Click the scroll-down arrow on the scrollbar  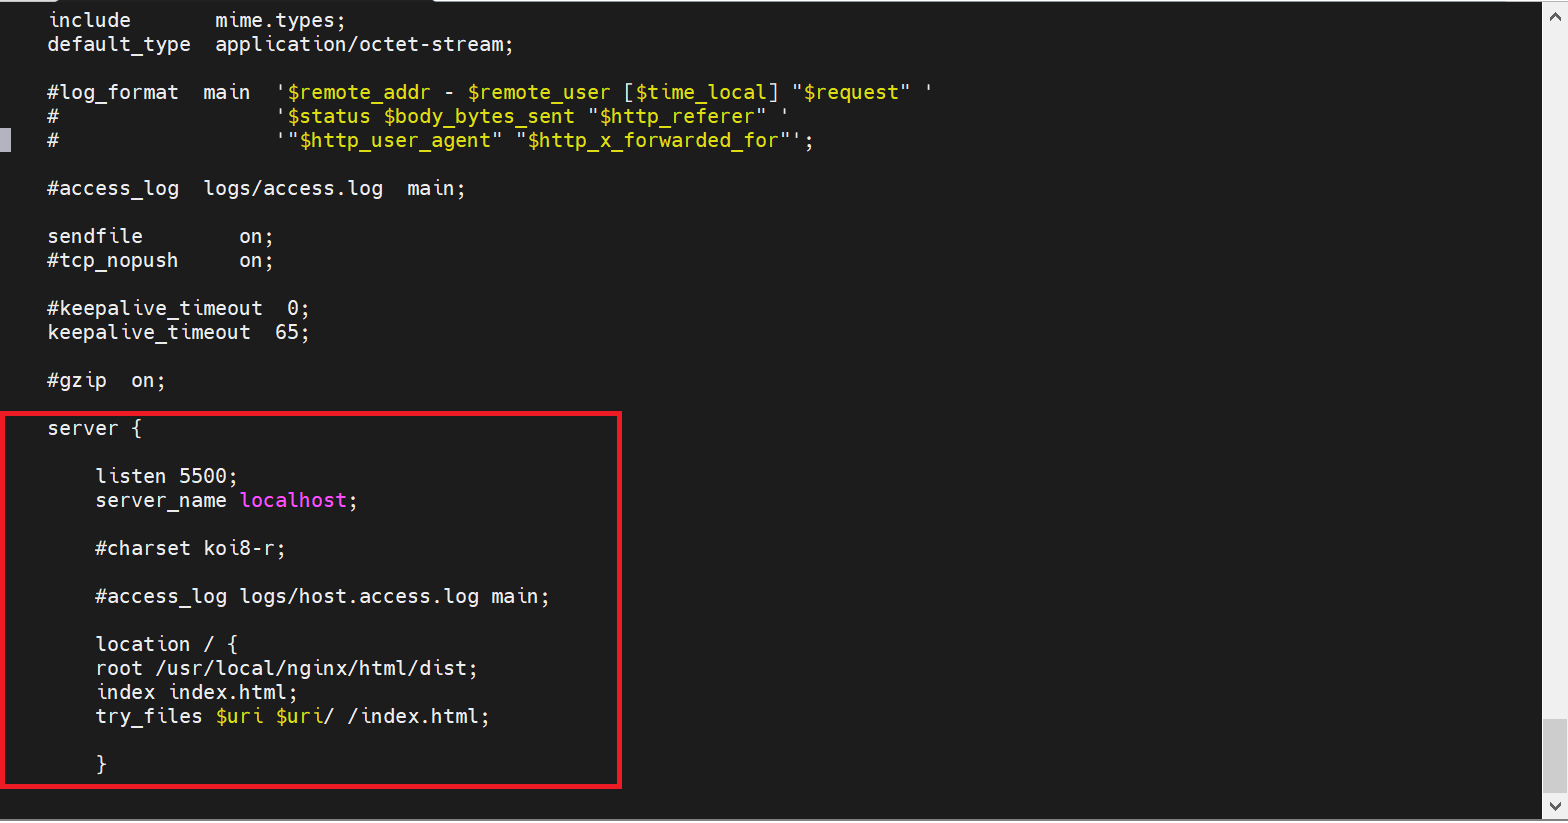point(1555,806)
